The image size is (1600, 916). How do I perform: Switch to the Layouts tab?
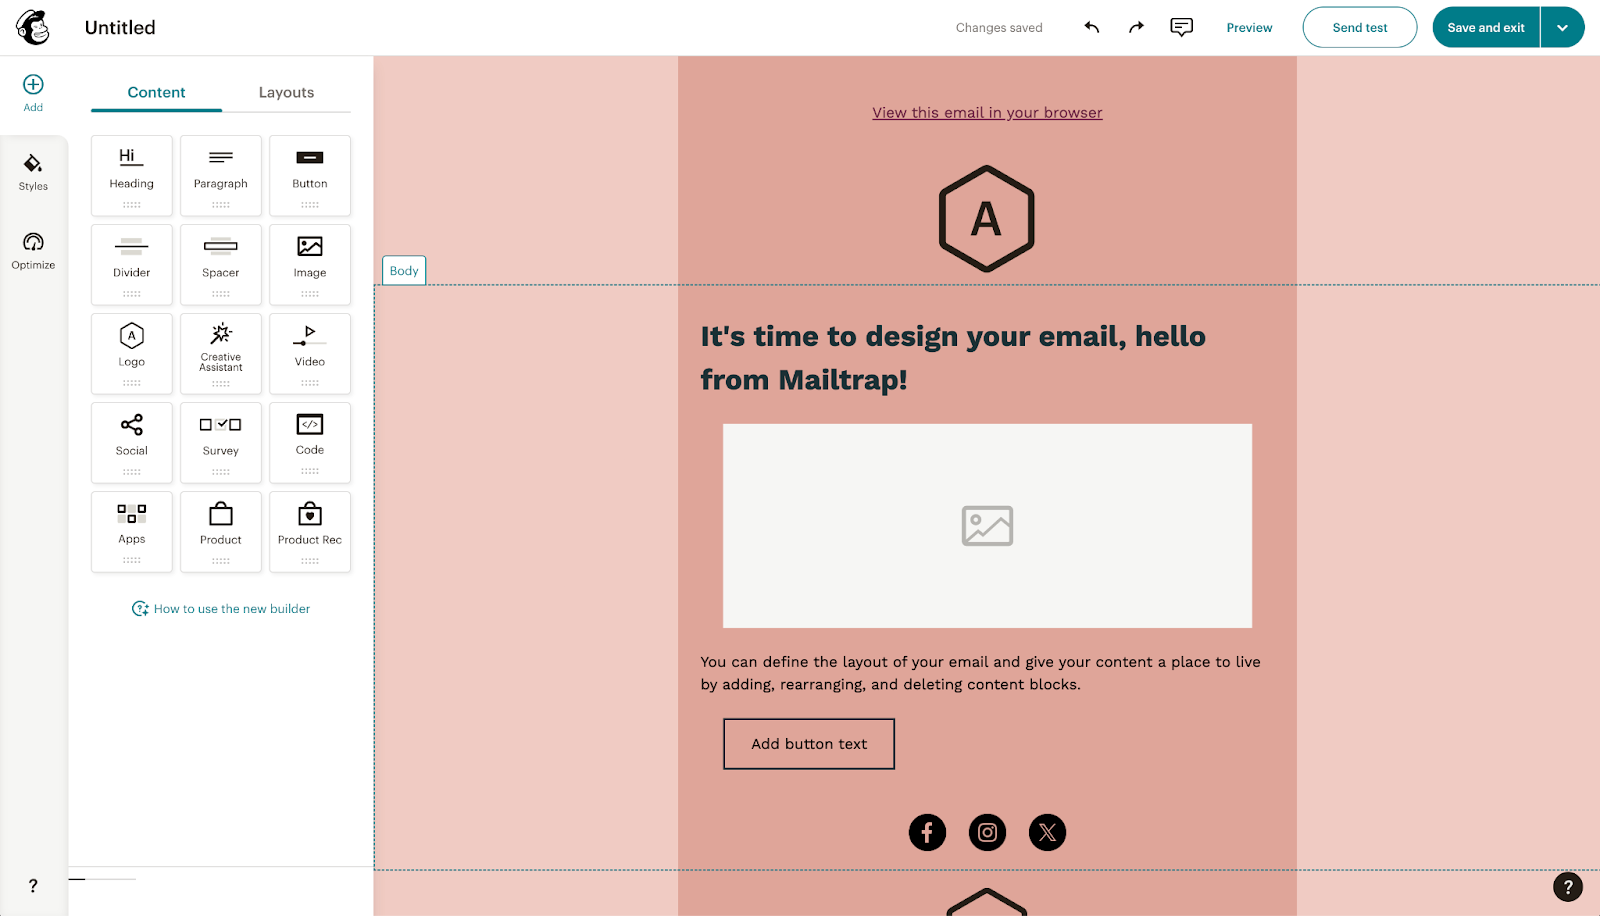click(x=286, y=92)
